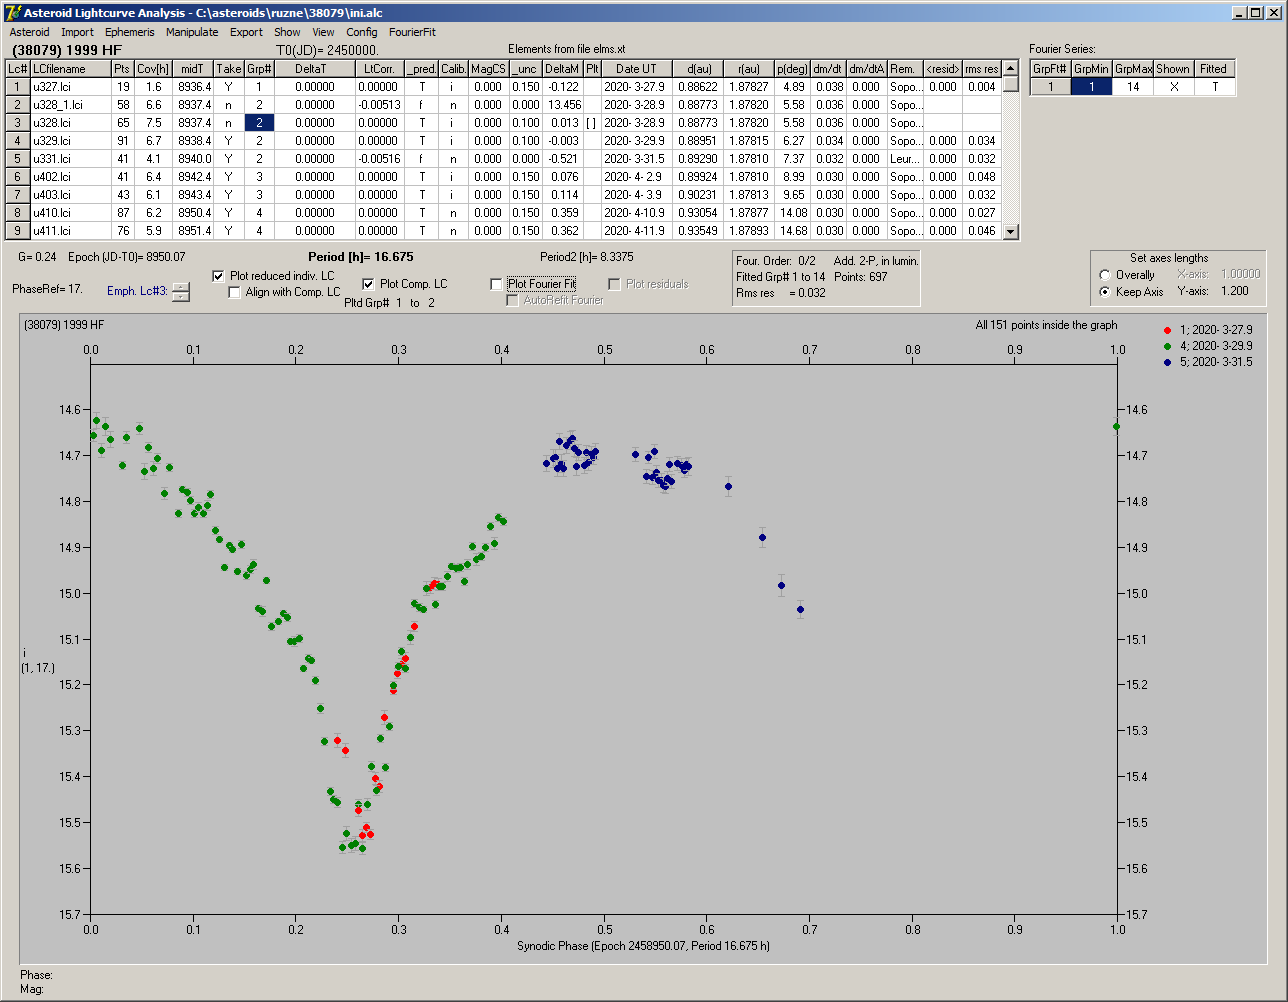Click the lightcurve table scrollbar up arrow
The image size is (1288, 1002).
coord(1011,68)
